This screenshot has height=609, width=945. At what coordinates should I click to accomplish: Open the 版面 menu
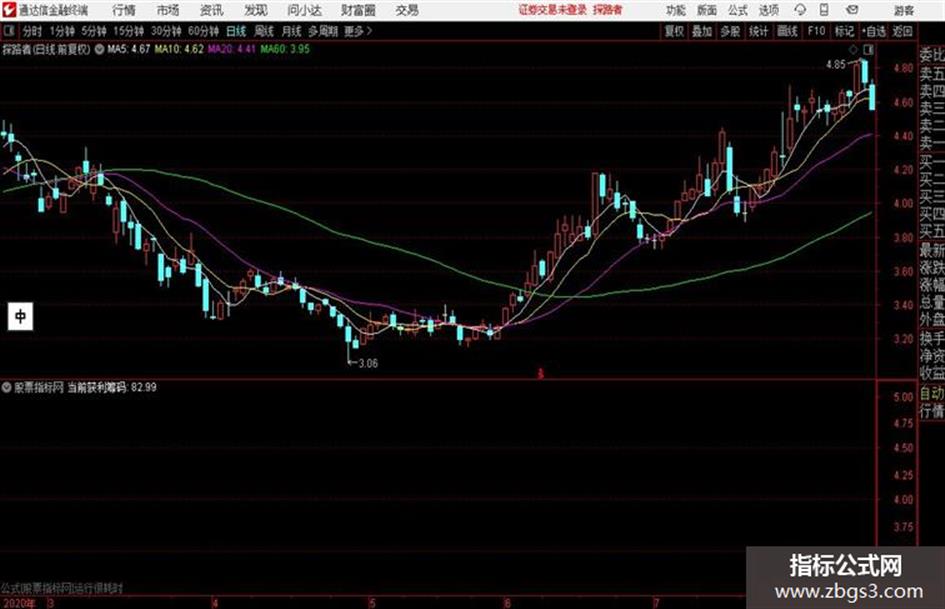pos(707,10)
